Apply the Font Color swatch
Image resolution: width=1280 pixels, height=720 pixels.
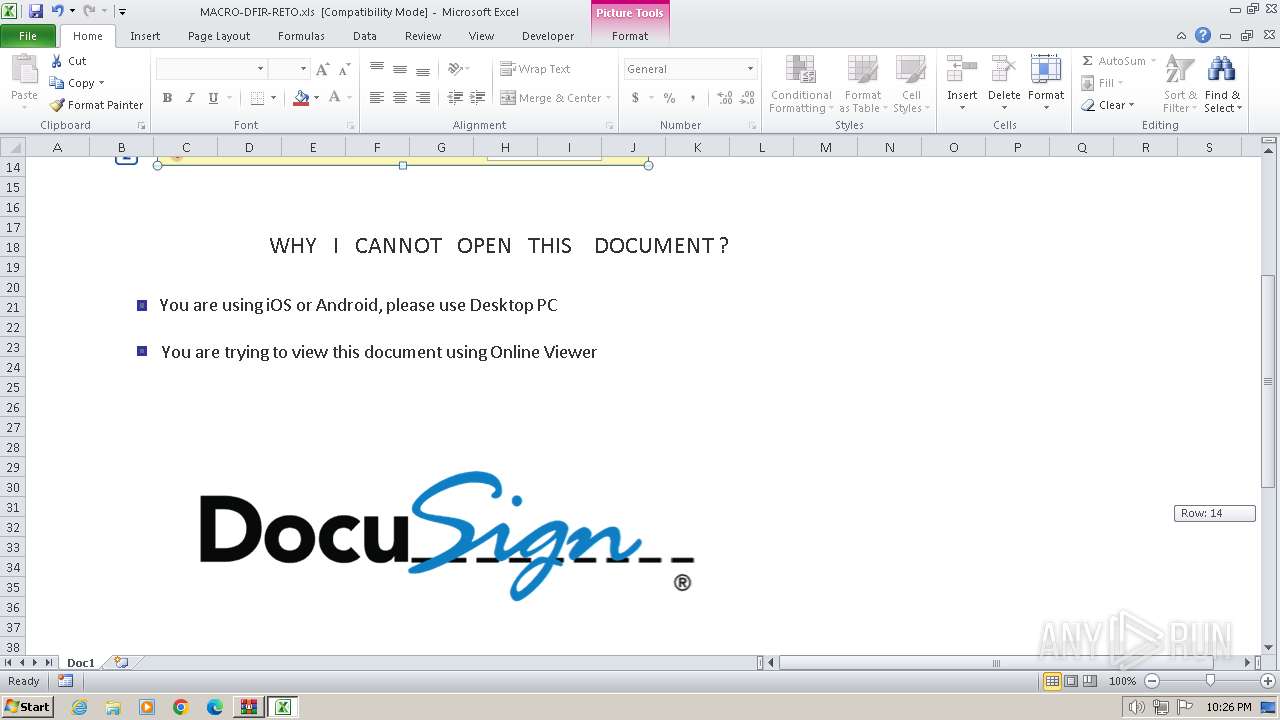click(334, 98)
